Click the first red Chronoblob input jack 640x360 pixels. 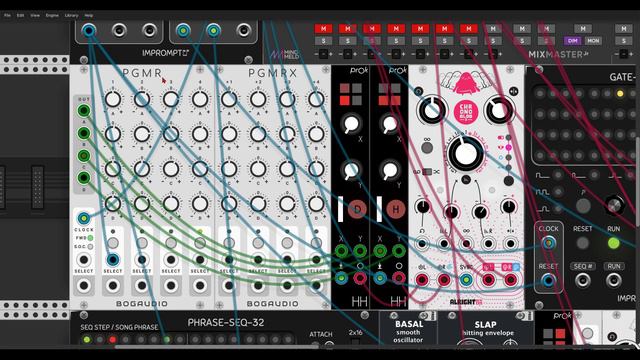pyautogui.click(x=422, y=280)
